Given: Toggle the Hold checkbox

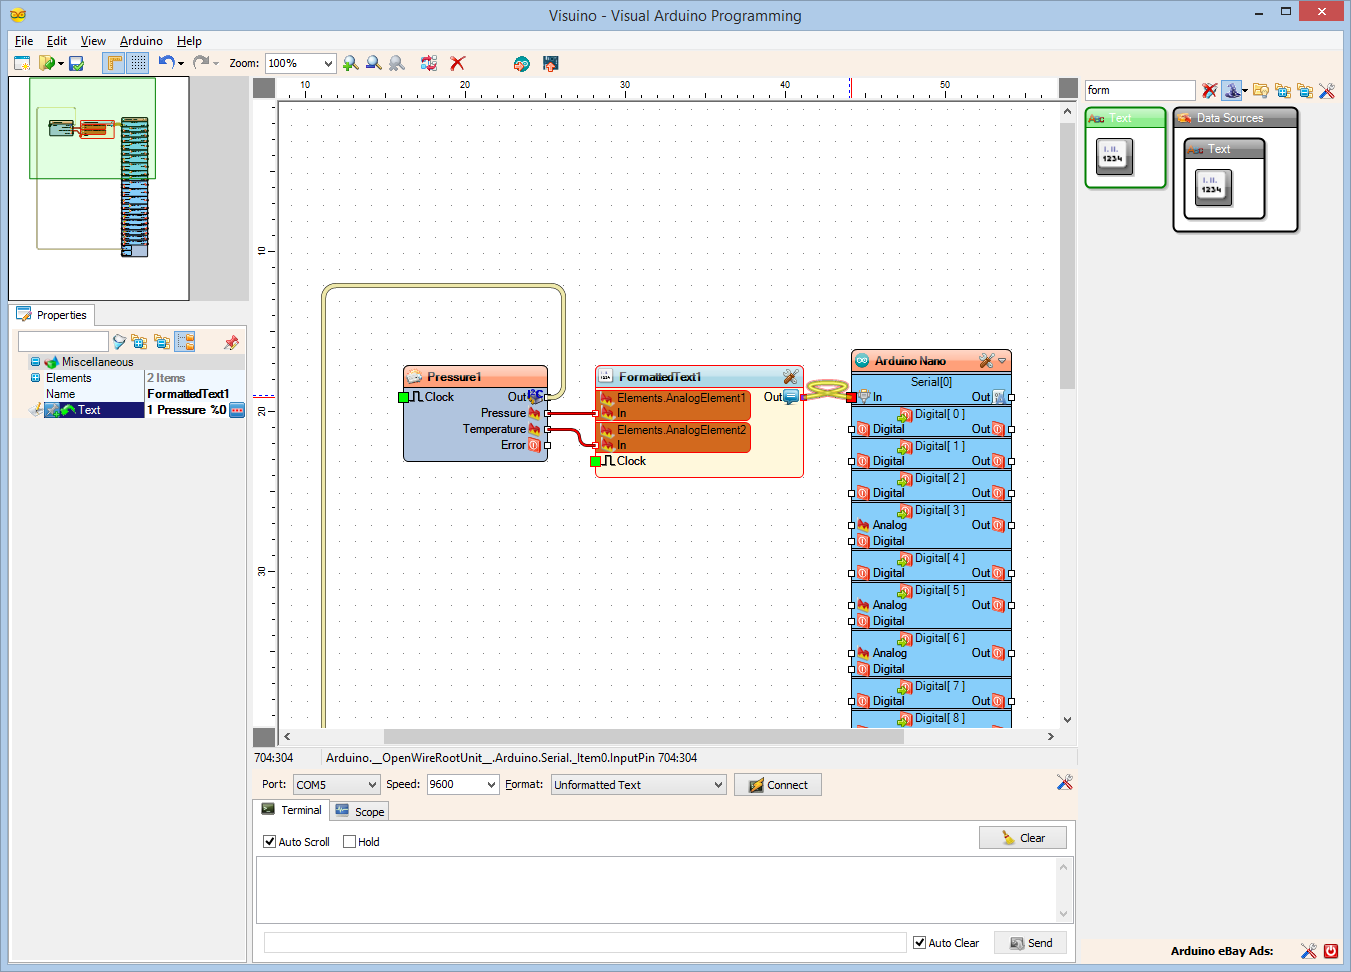Looking at the screenshot, I should (349, 842).
